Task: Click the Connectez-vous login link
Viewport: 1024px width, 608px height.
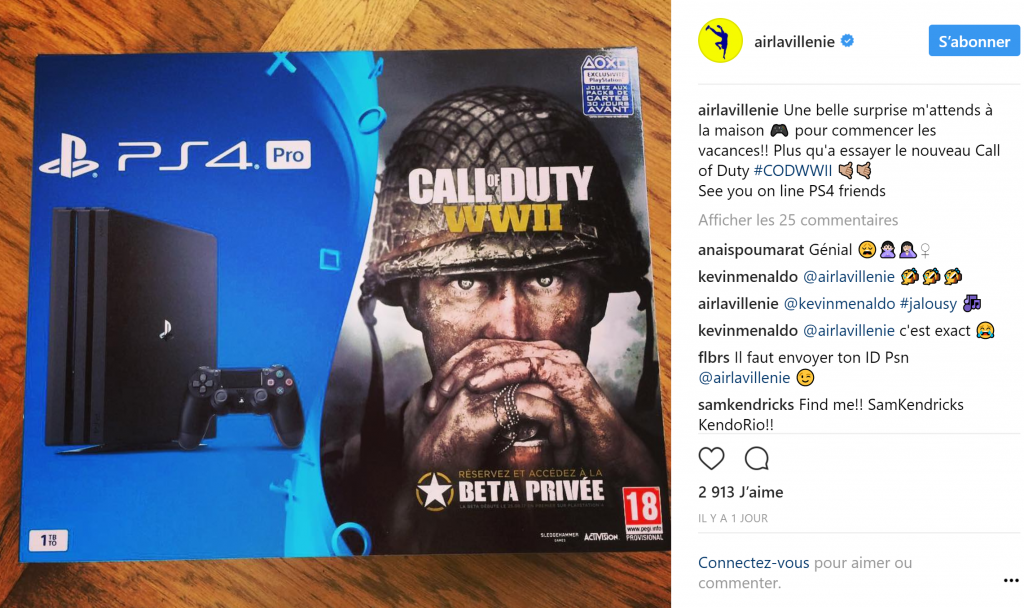Action: click(x=754, y=562)
